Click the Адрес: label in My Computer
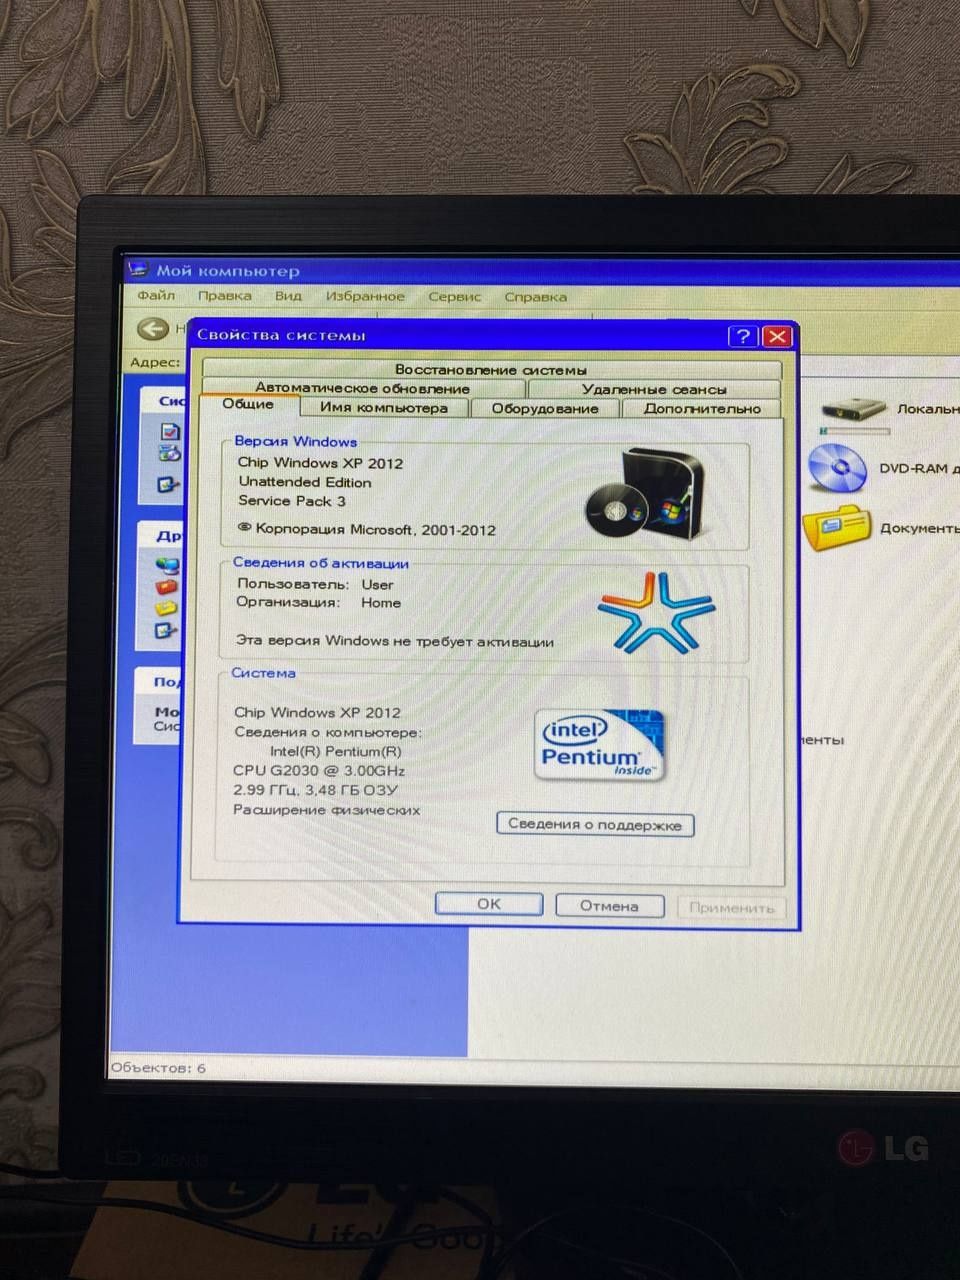Image resolution: width=960 pixels, height=1280 pixels. click(x=155, y=362)
